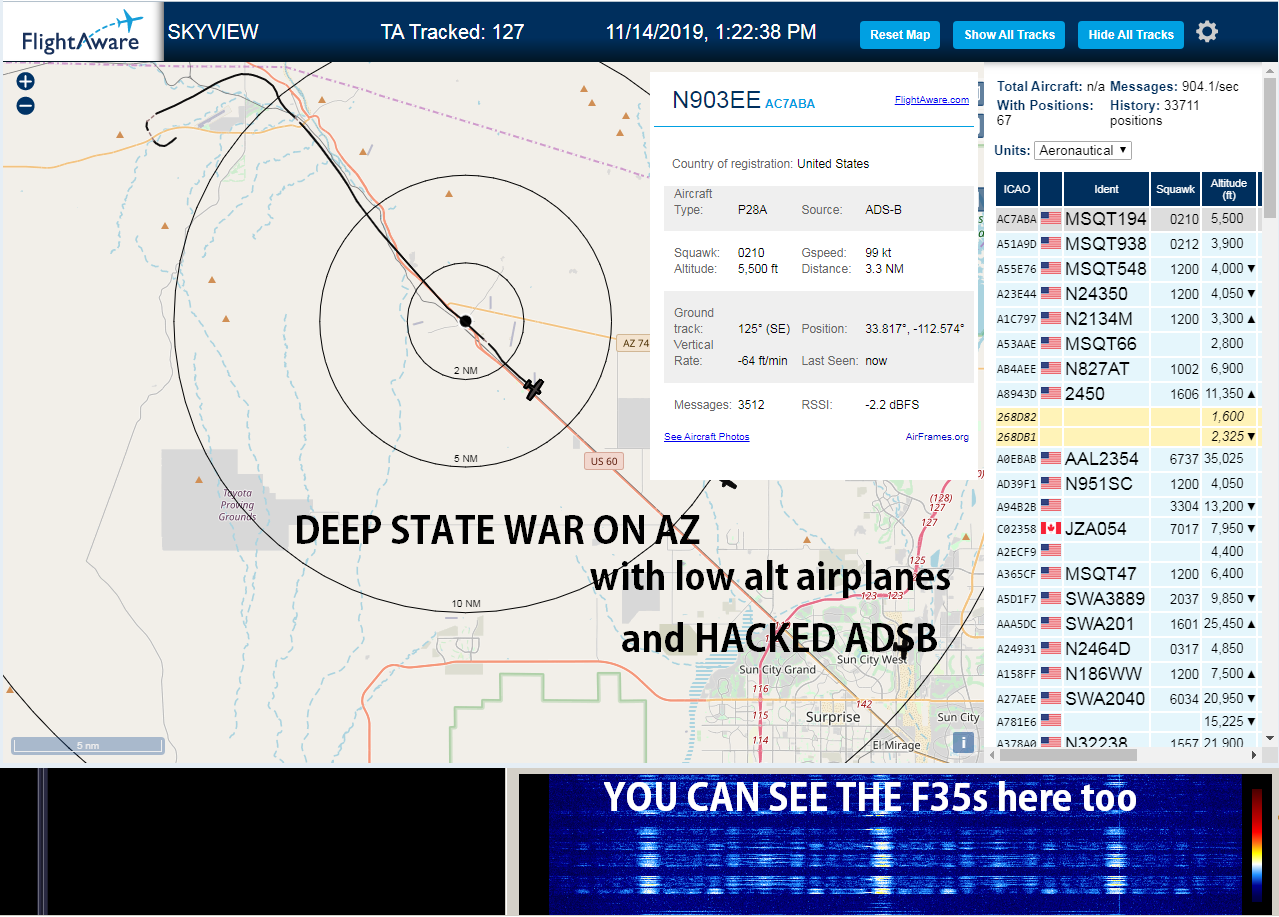The width and height of the screenshot is (1279, 917).
Task: Open See Aircraft Photos link
Action: 706,437
